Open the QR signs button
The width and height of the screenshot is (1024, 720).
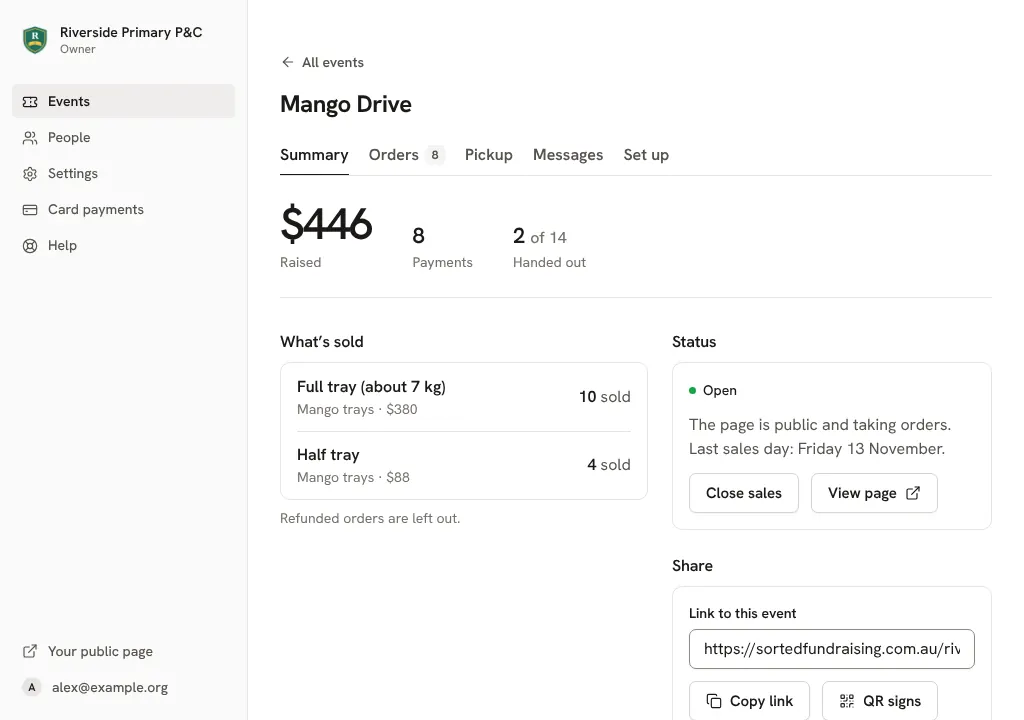[x=880, y=701]
